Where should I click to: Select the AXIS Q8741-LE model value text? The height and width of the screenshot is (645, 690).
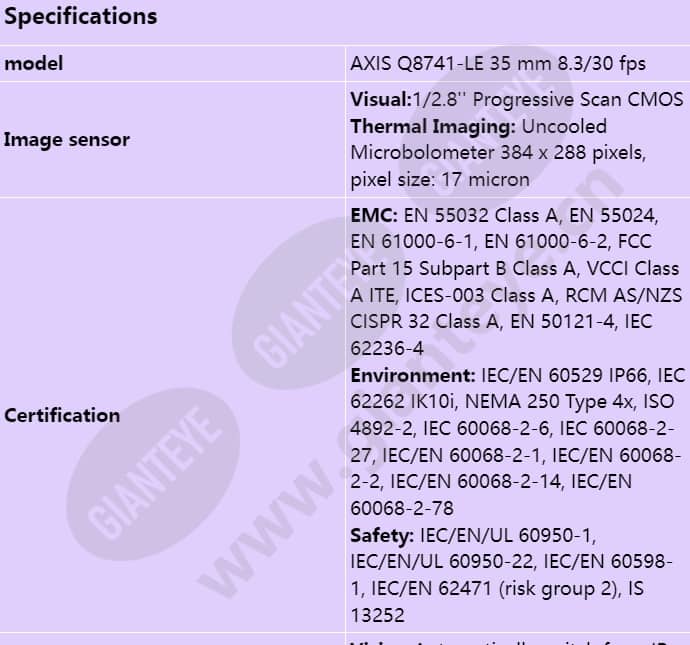[497, 63]
